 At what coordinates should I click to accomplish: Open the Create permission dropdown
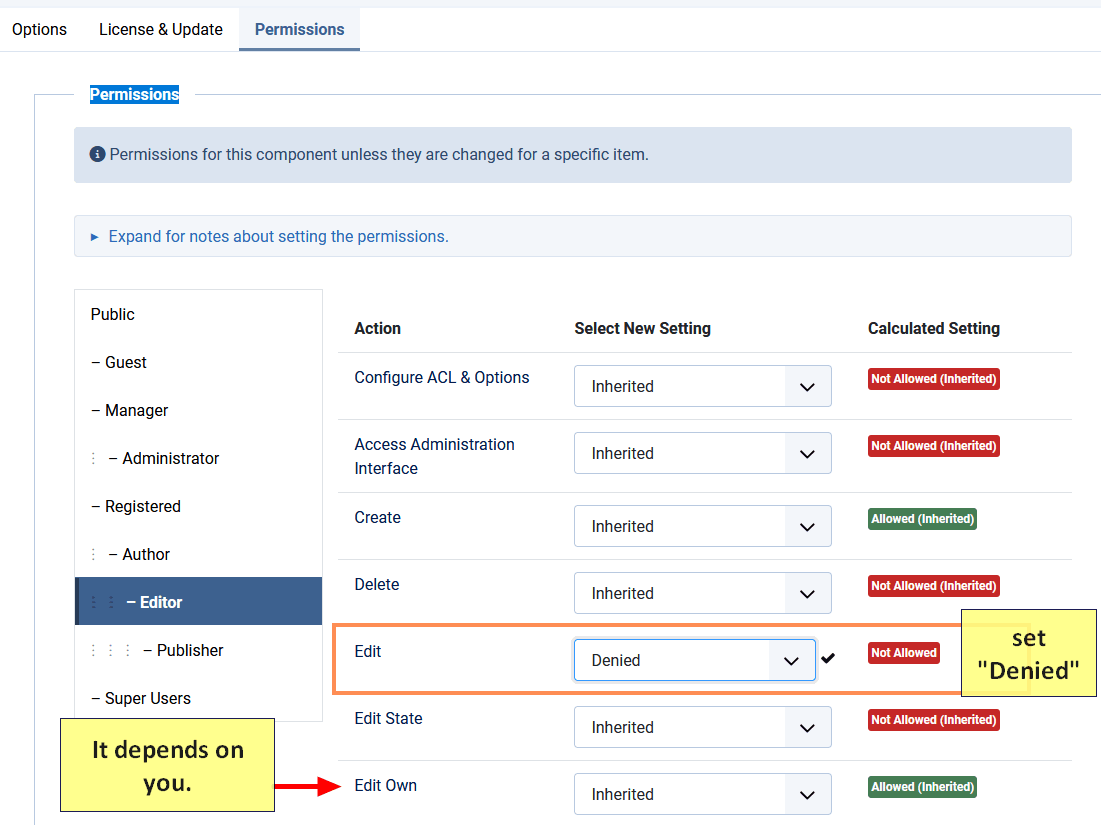click(x=702, y=526)
